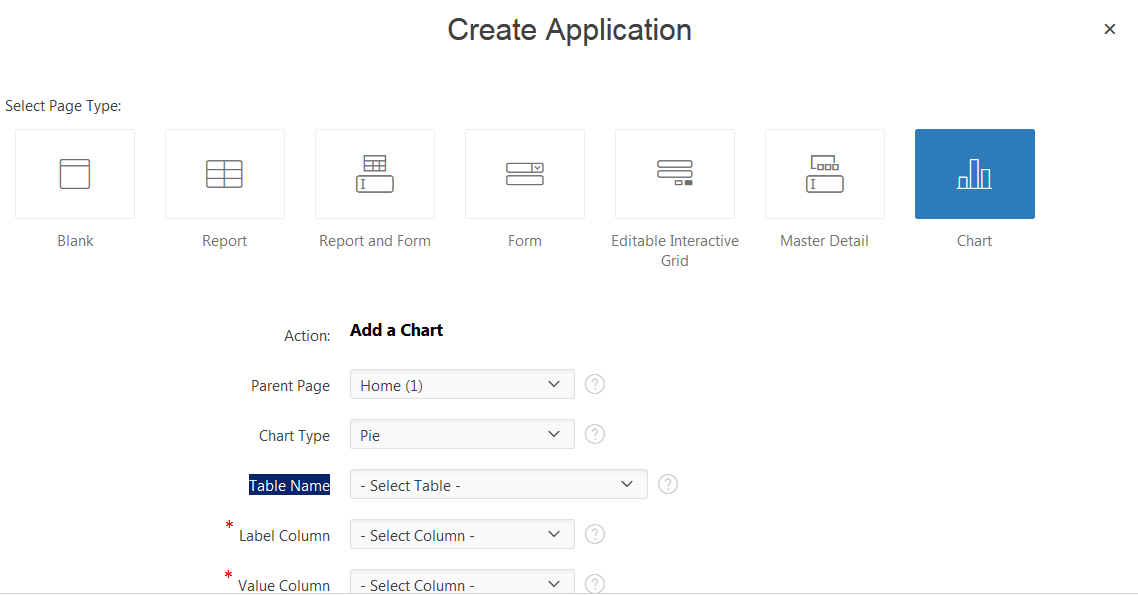Viewport: 1138px width, 595px height.
Task: Open the Label Column dropdown
Action: pos(461,534)
